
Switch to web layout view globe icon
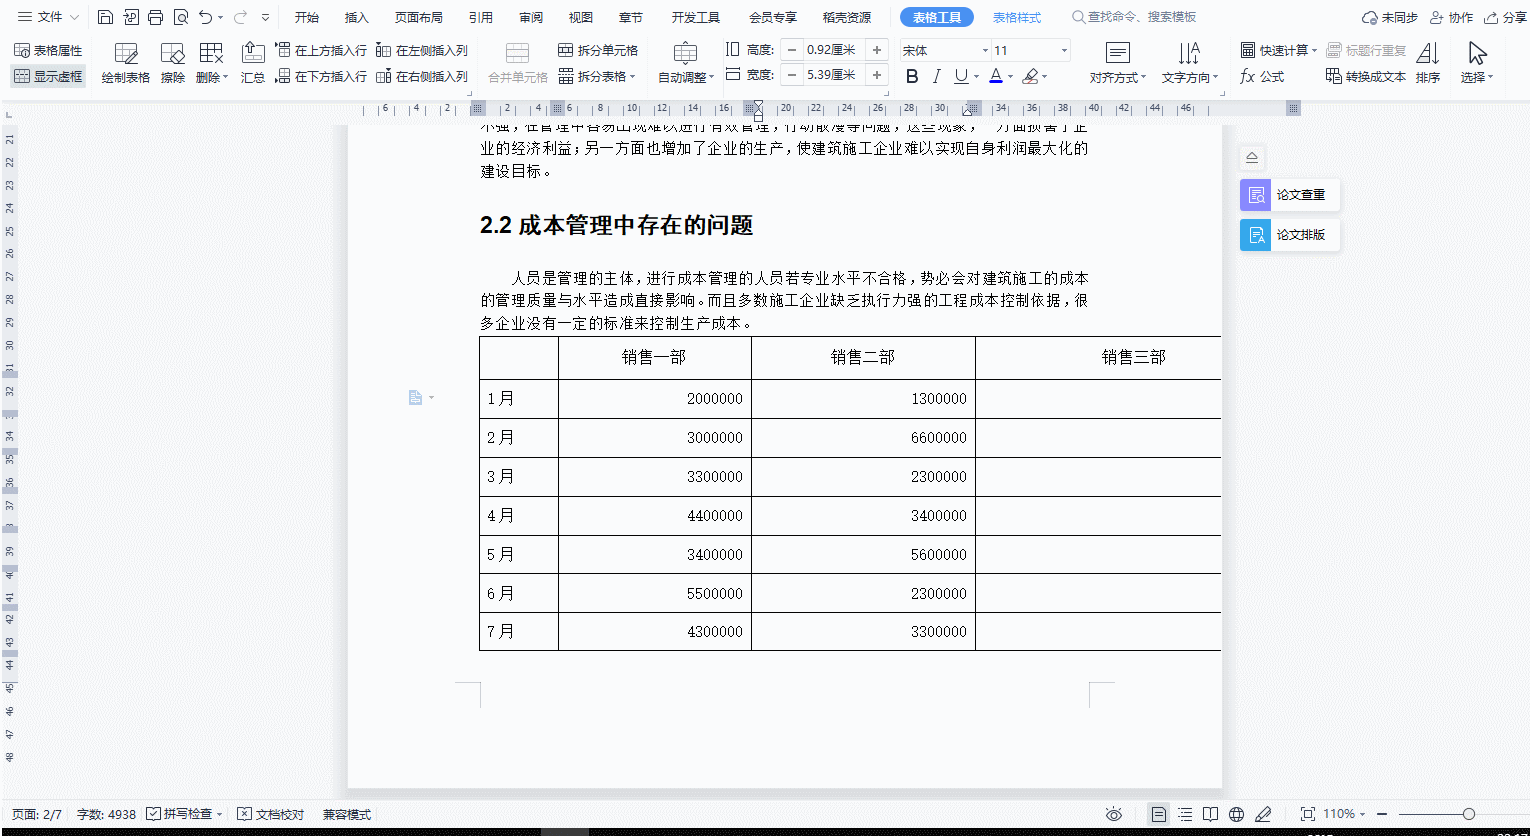[x=1237, y=814]
